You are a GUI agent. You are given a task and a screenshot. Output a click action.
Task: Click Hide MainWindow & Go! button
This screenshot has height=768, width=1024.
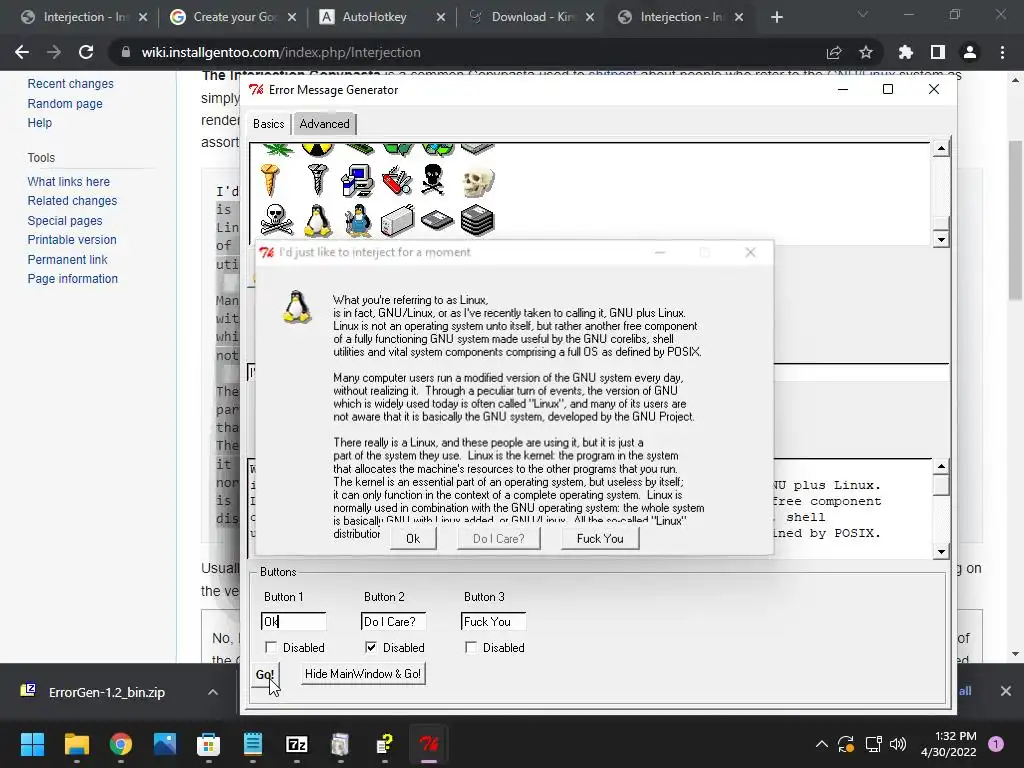click(x=363, y=674)
